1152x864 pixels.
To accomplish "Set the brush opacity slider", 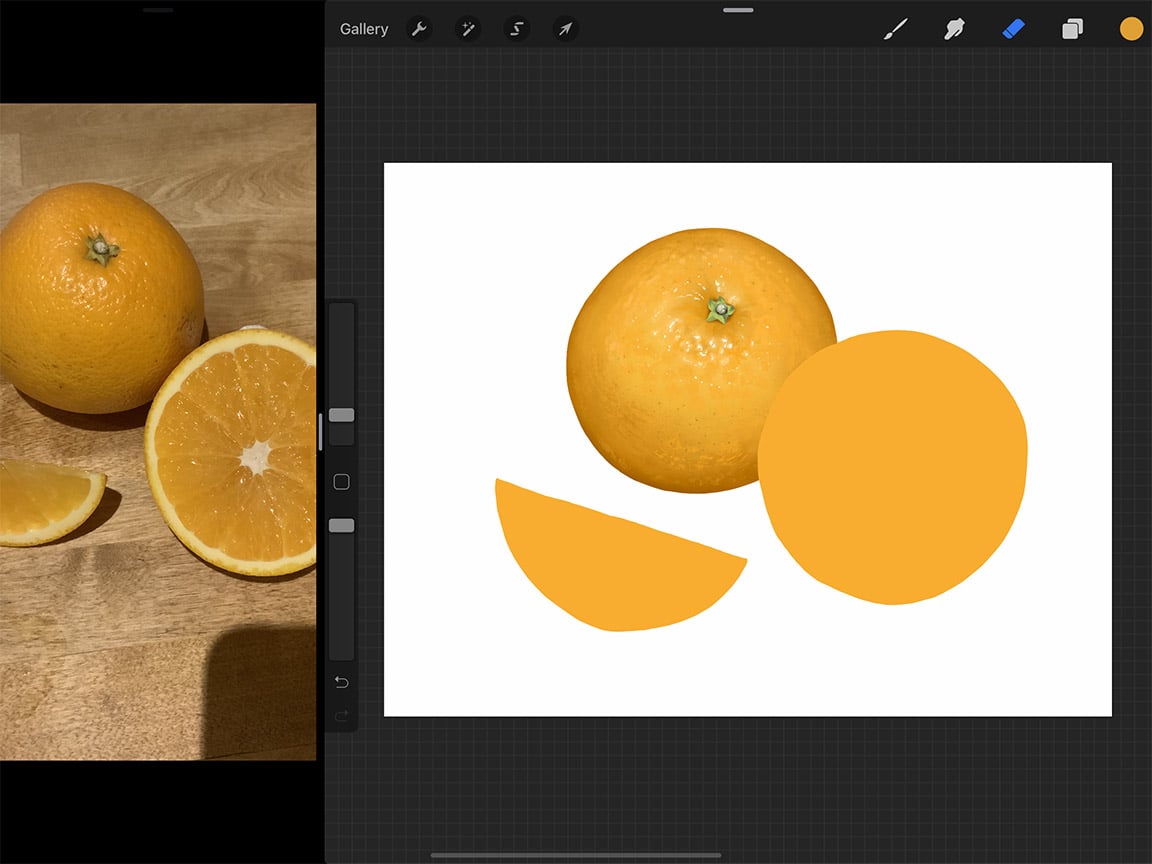I will click(341, 524).
